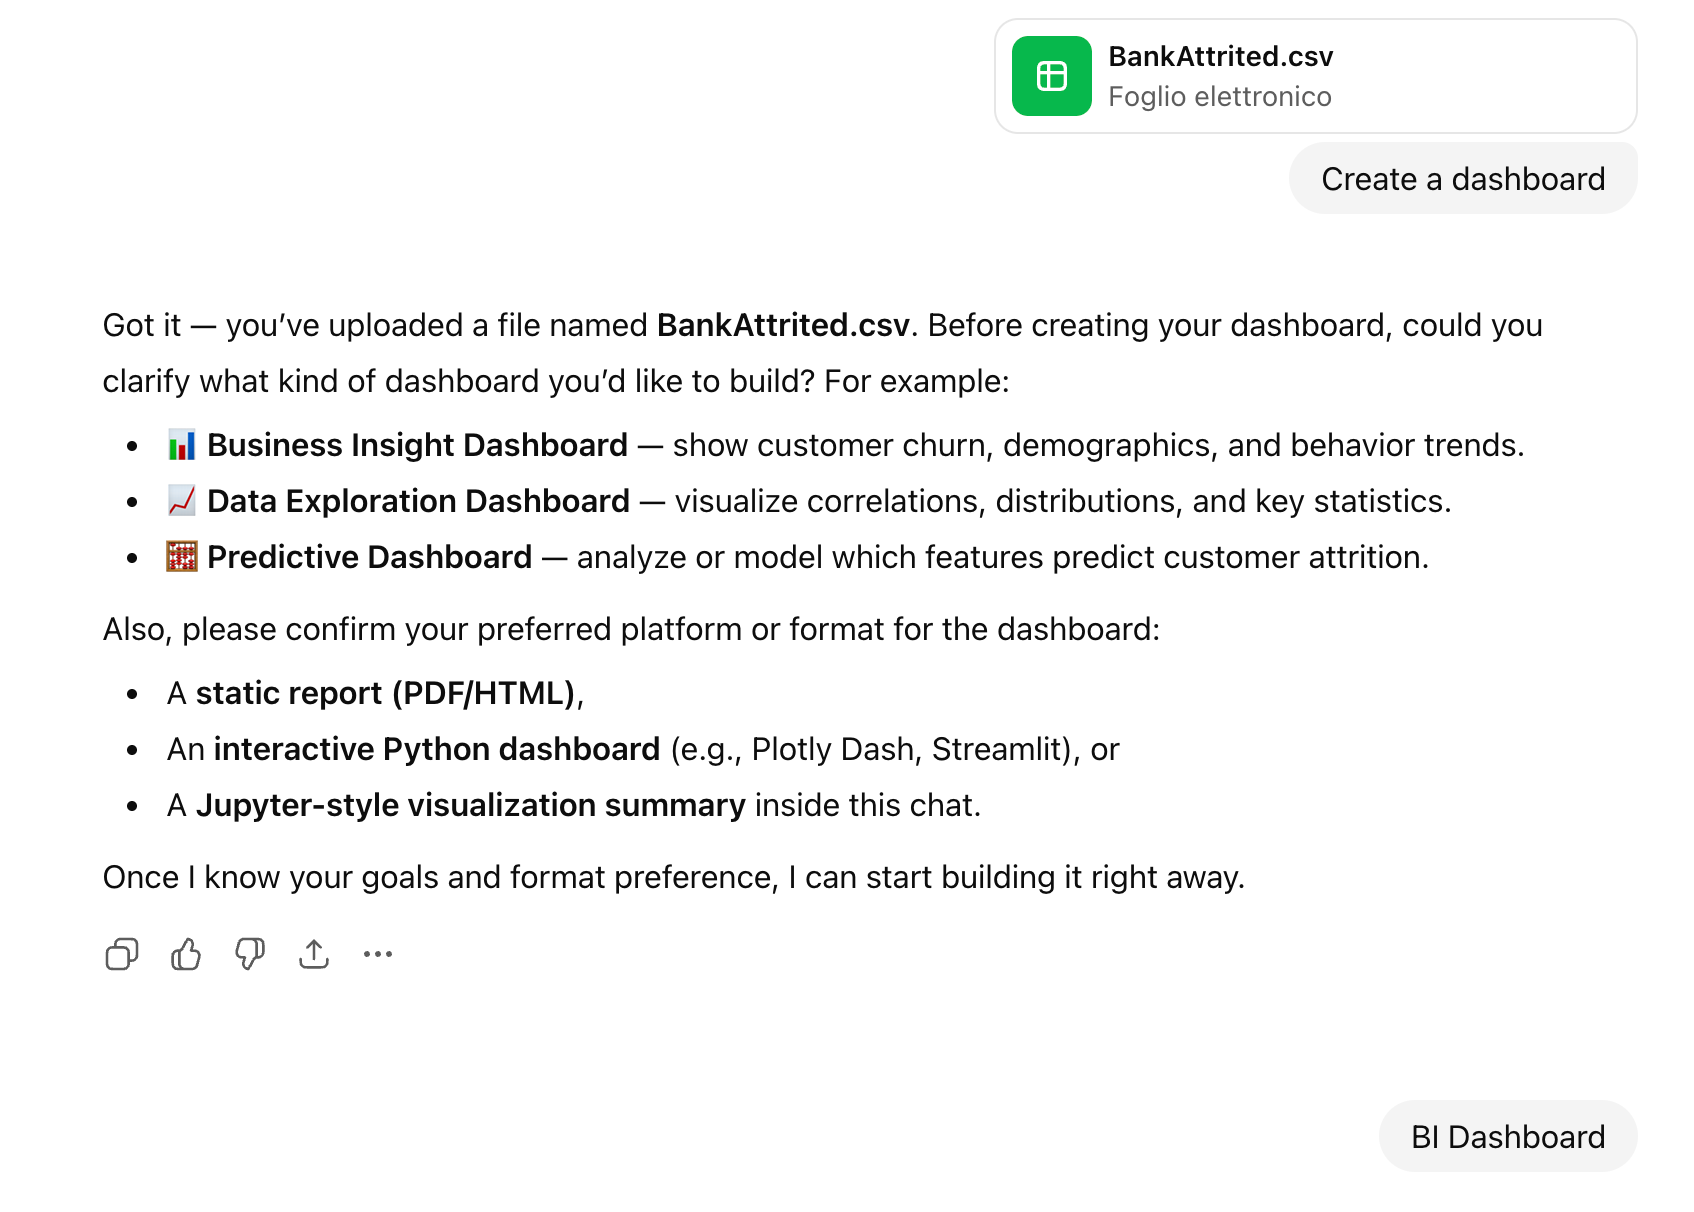Click the "interactive Python dashboard" option text
1694x1212 pixels.
[x=437, y=749]
